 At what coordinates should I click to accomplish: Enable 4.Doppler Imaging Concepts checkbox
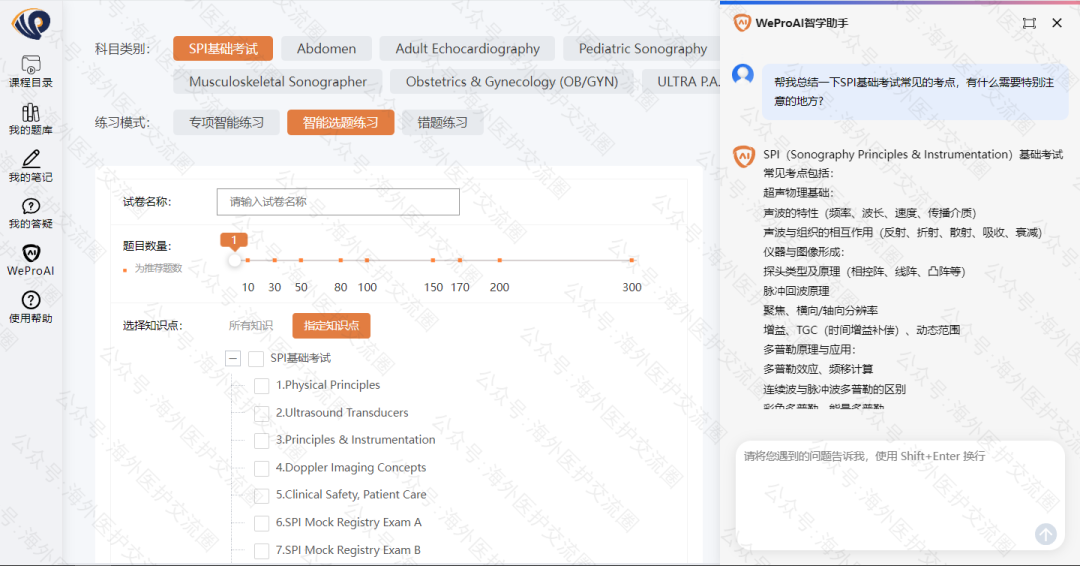262,468
